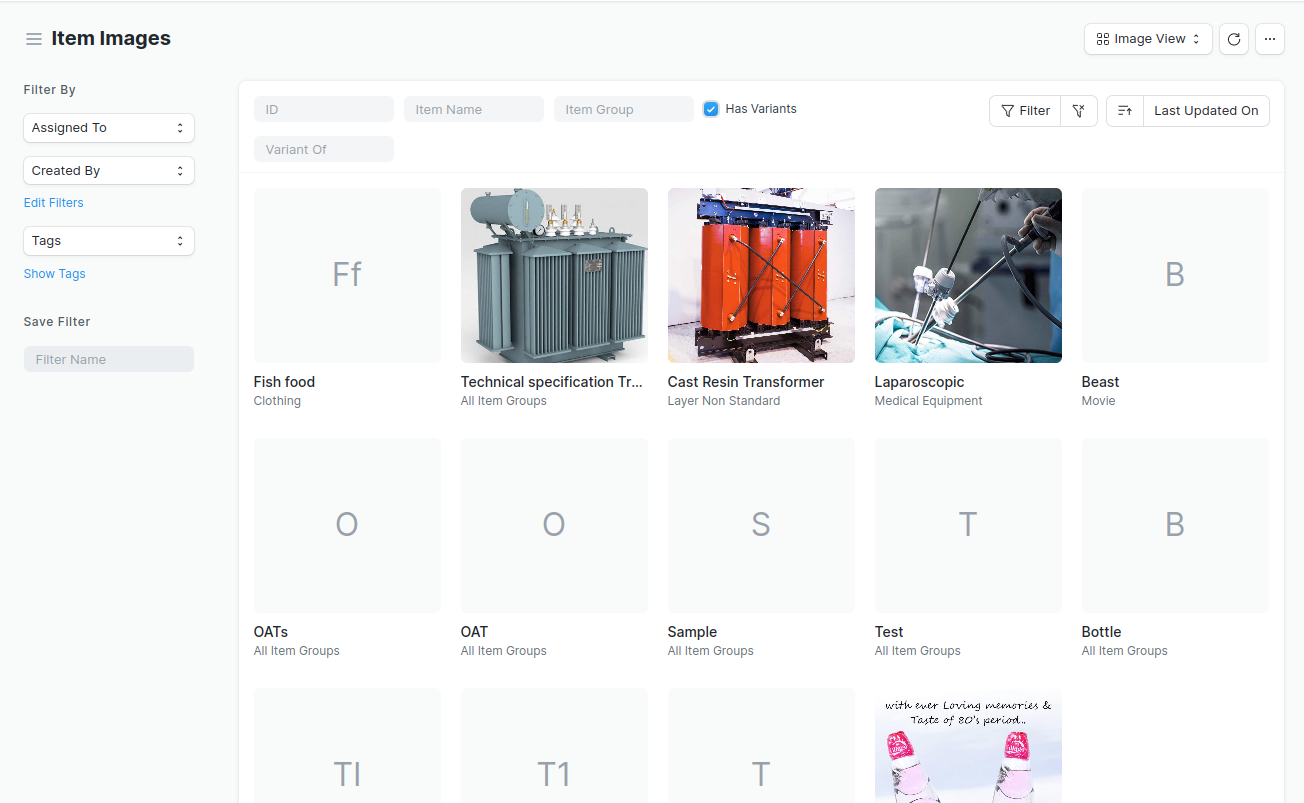Image resolution: width=1304 pixels, height=803 pixels.
Task: Click the Filter Name save field
Action: point(109,359)
